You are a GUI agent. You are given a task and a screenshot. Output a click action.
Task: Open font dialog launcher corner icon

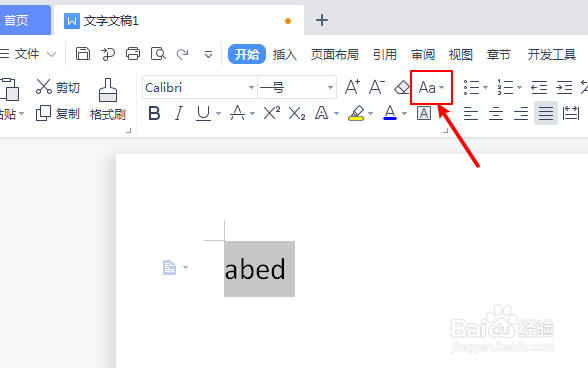(446, 131)
